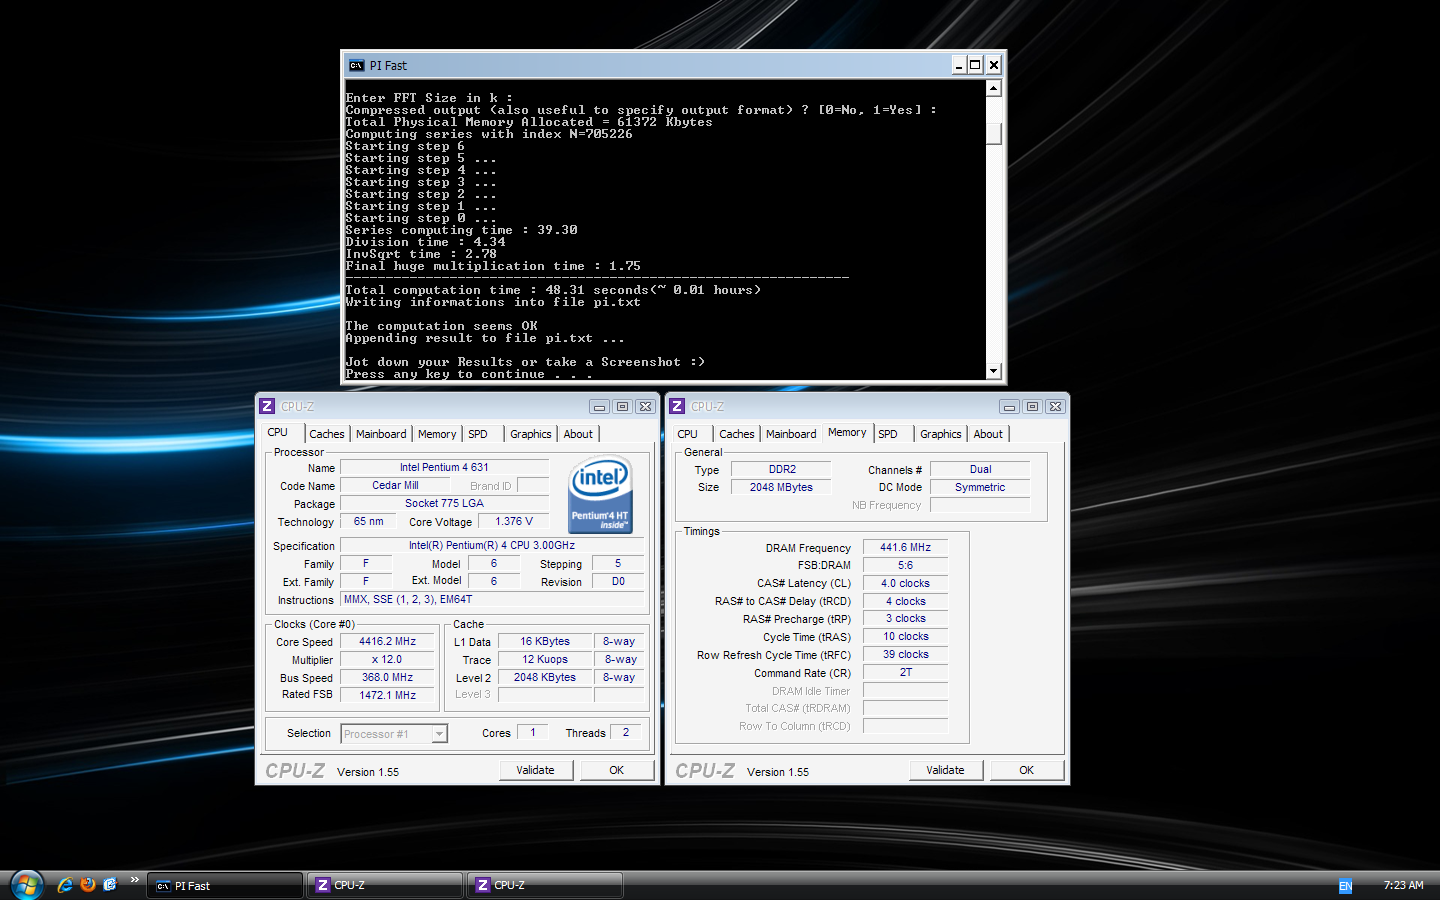Click the Name field Intel Pentium 4 631
Screen dimensions: 1440x900
444,467
